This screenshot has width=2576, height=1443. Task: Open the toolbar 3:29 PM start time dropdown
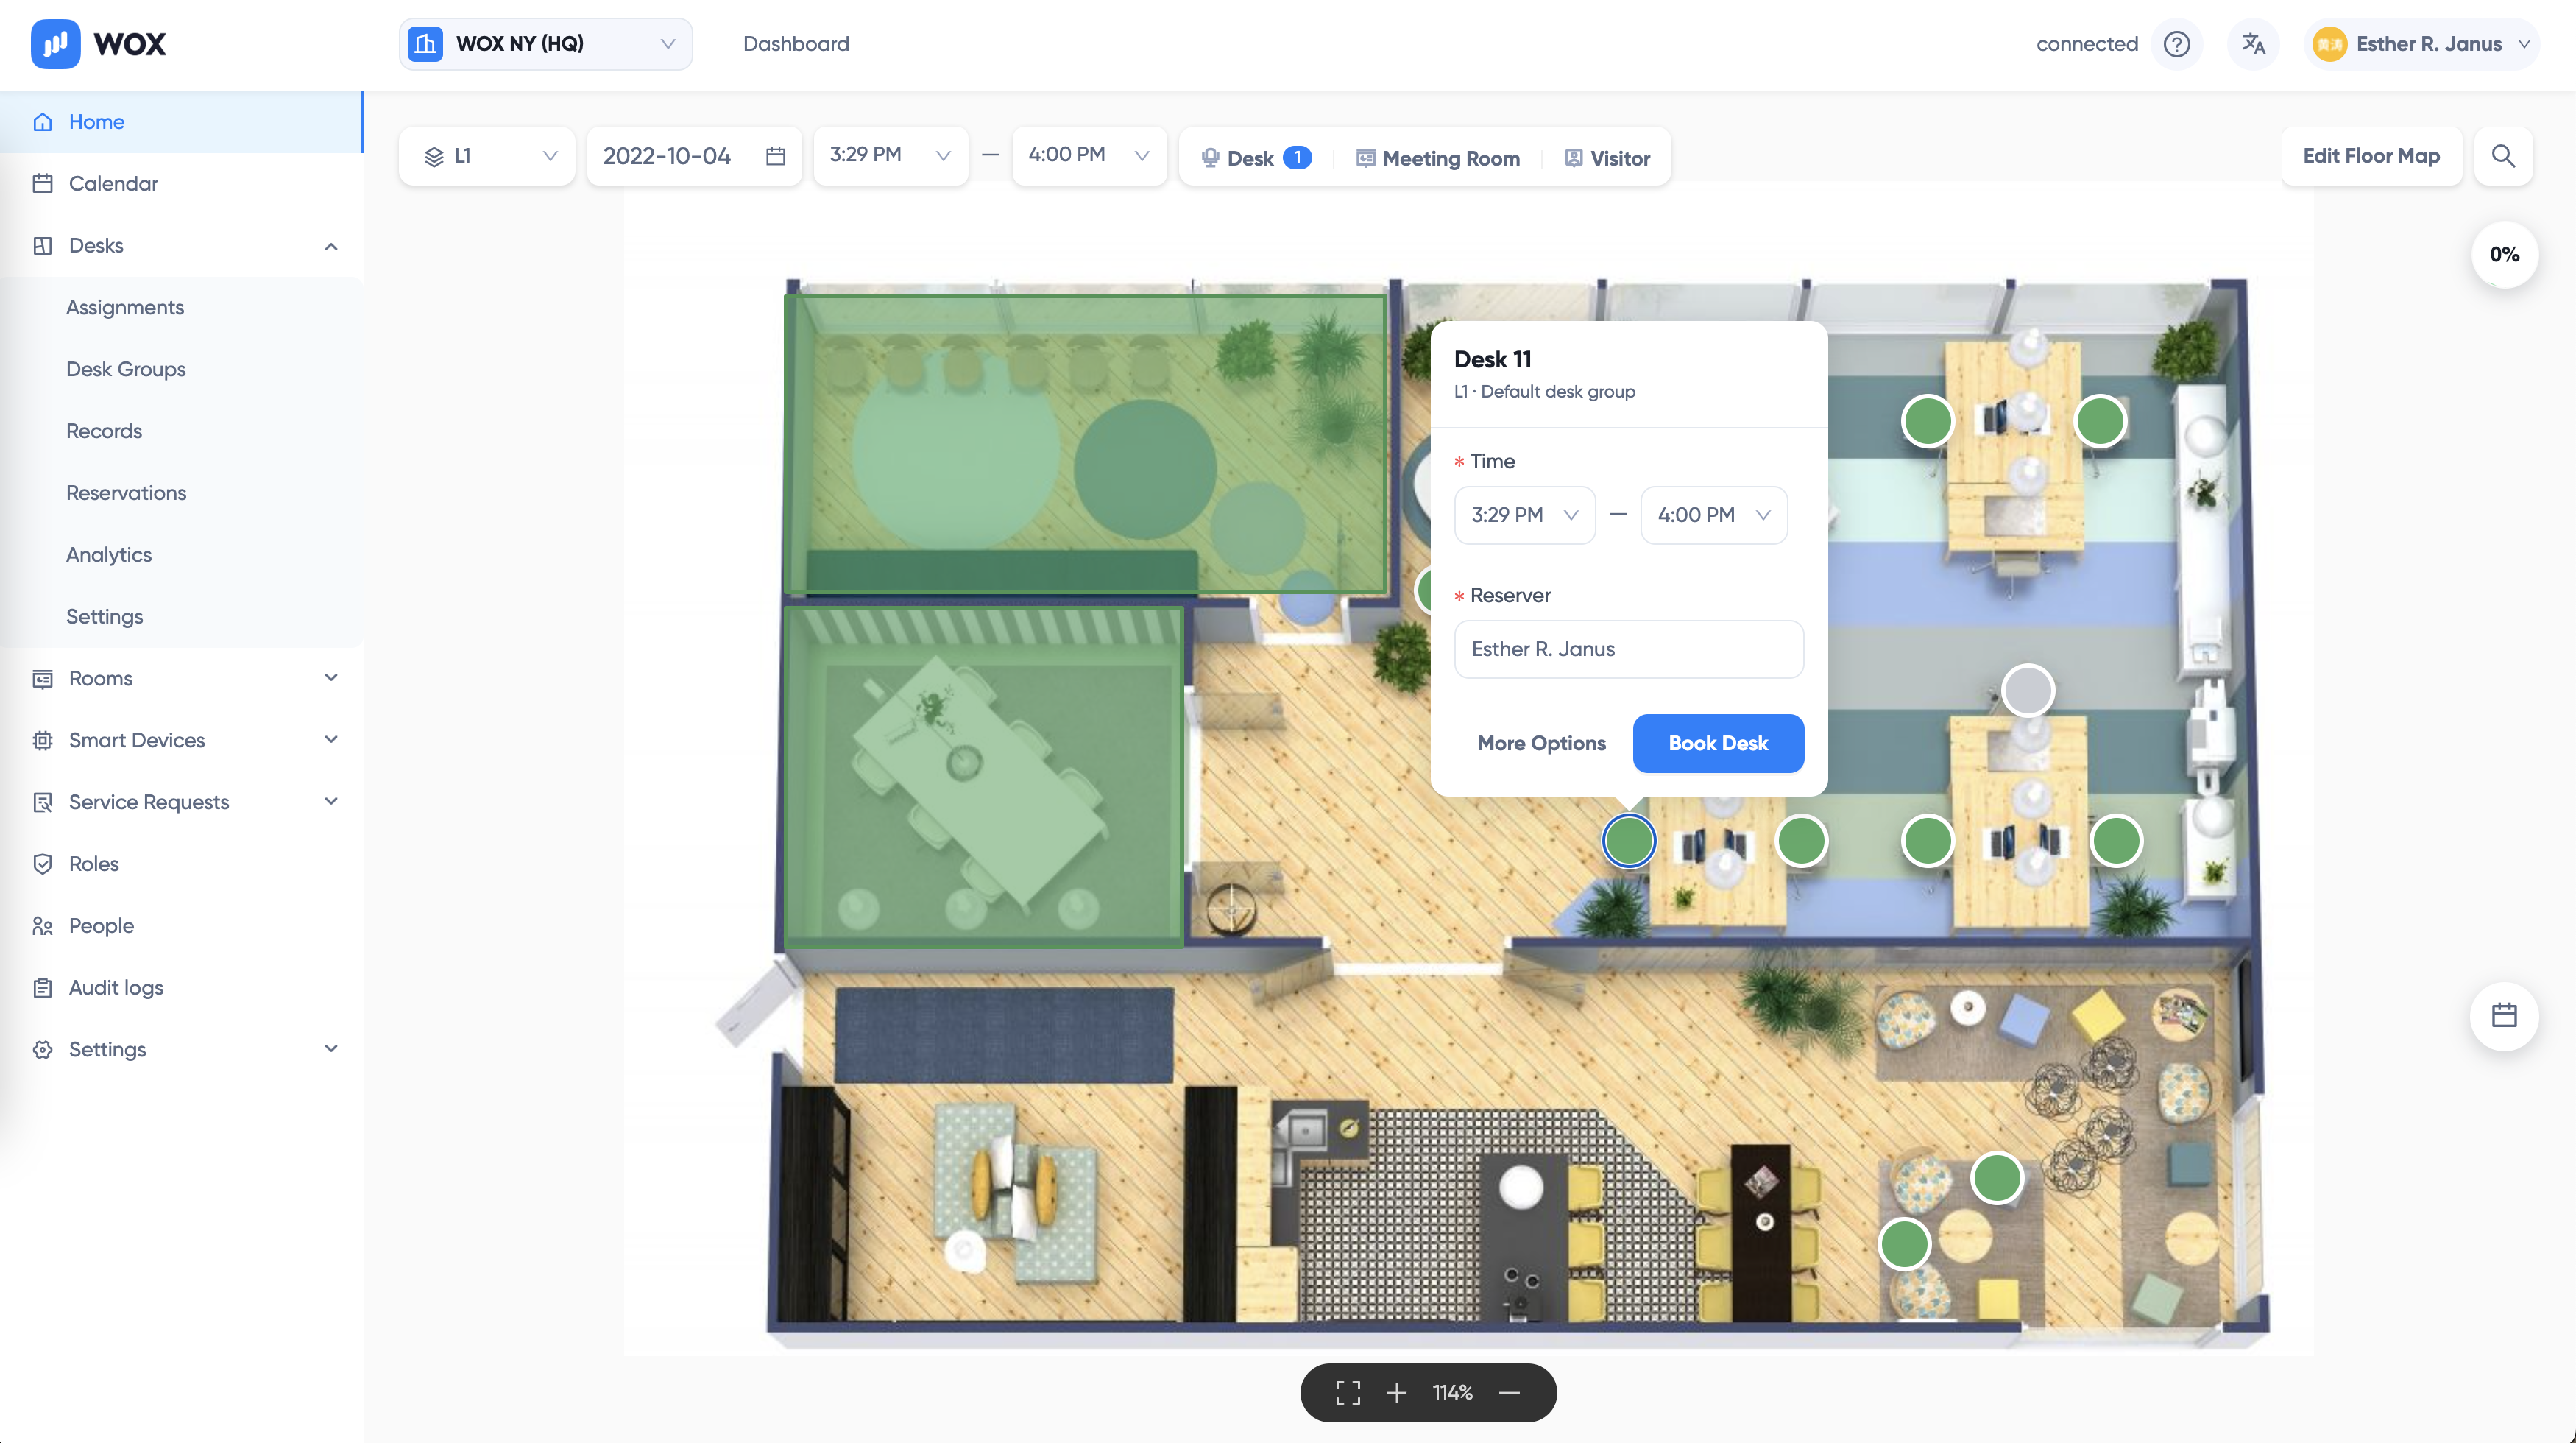click(x=890, y=155)
